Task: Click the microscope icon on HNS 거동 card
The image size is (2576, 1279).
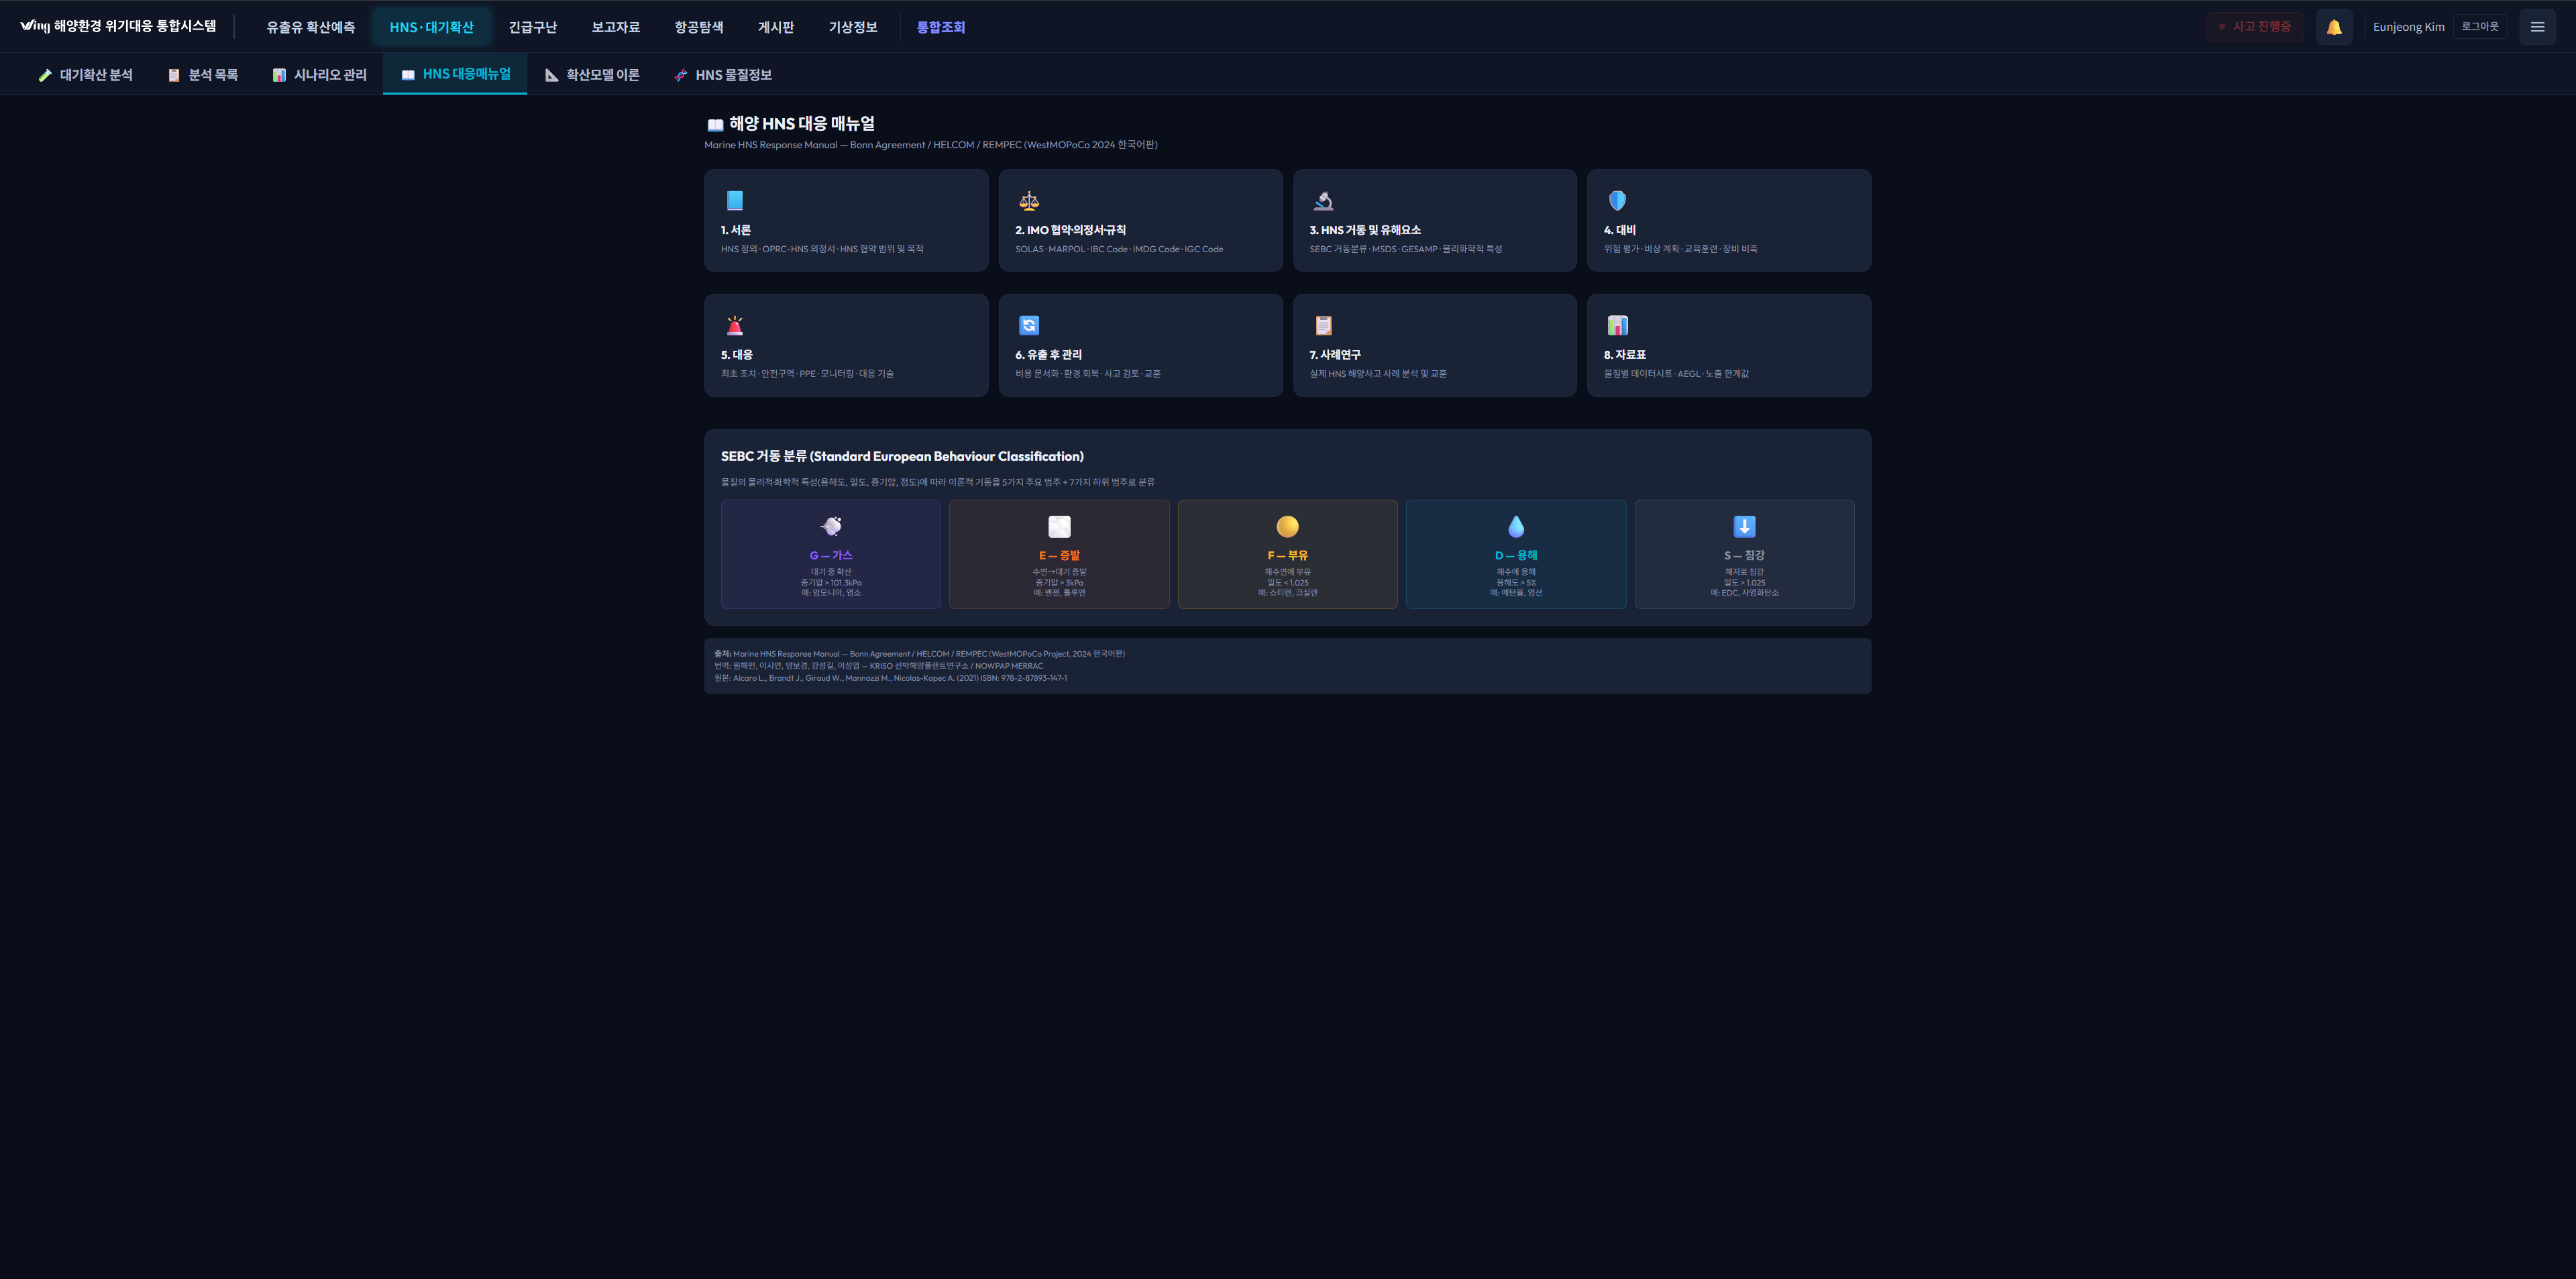Action: [1323, 201]
